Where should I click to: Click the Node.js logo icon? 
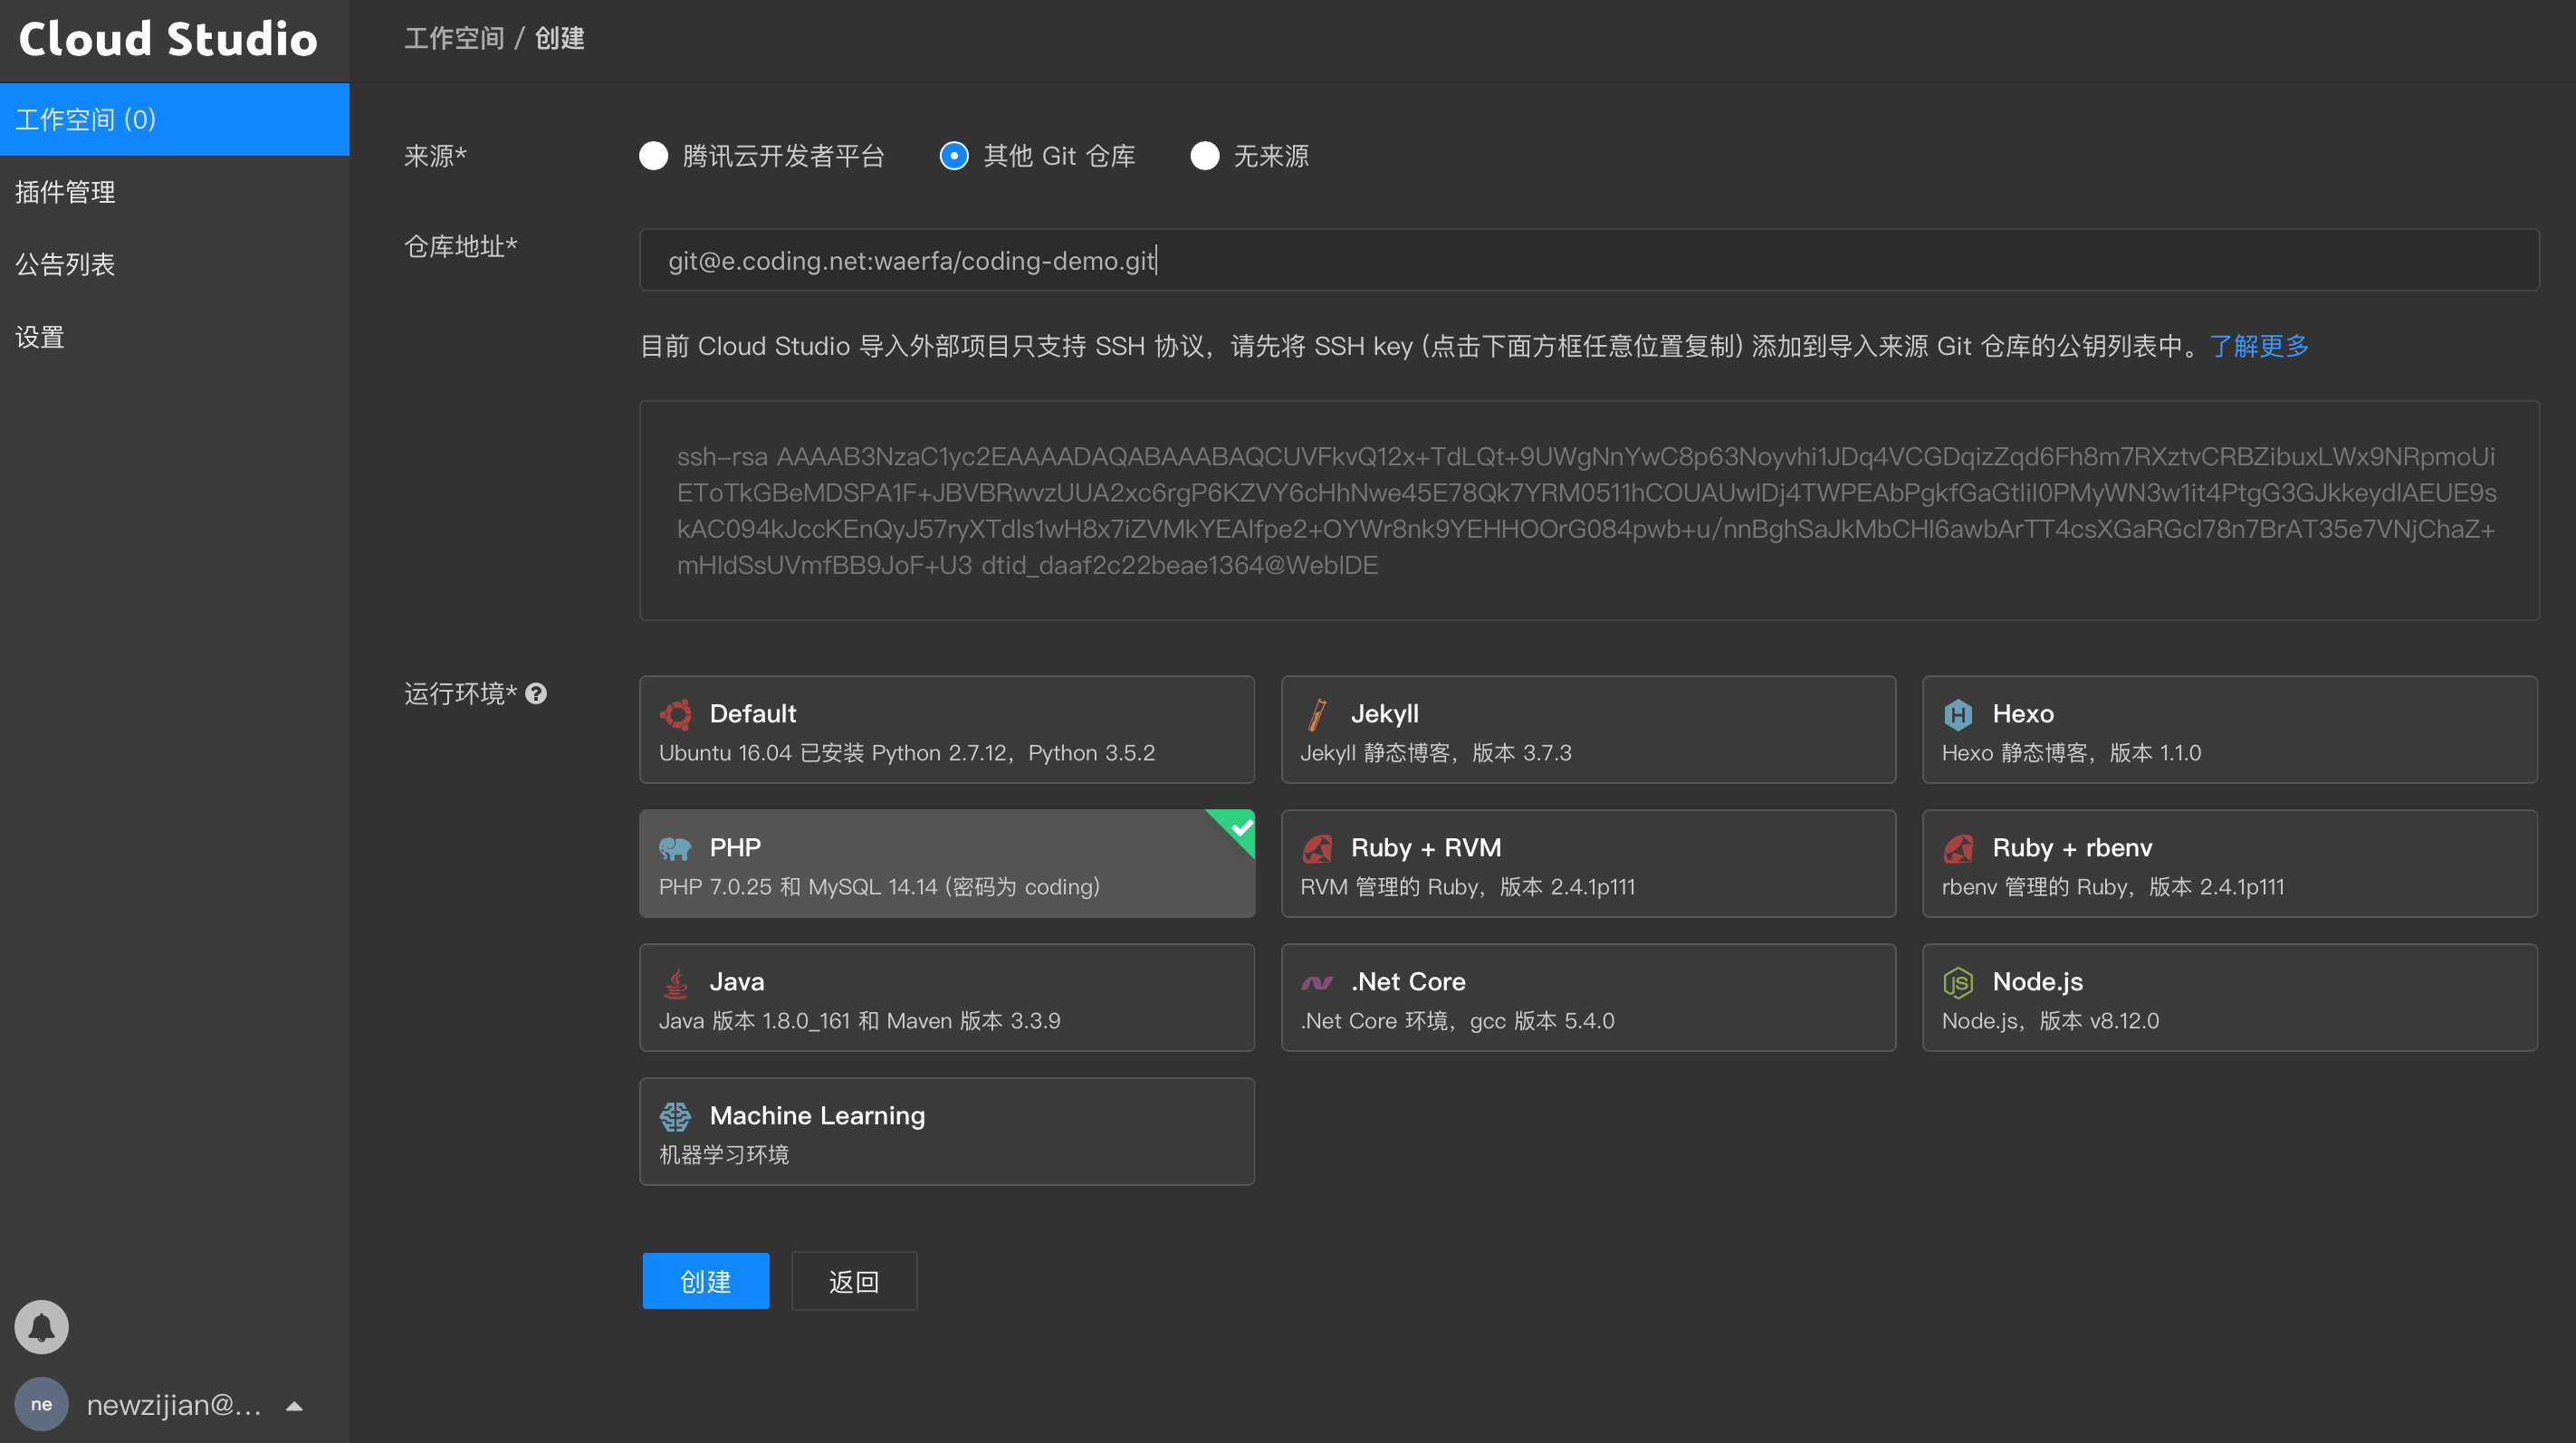pos(1958,983)
